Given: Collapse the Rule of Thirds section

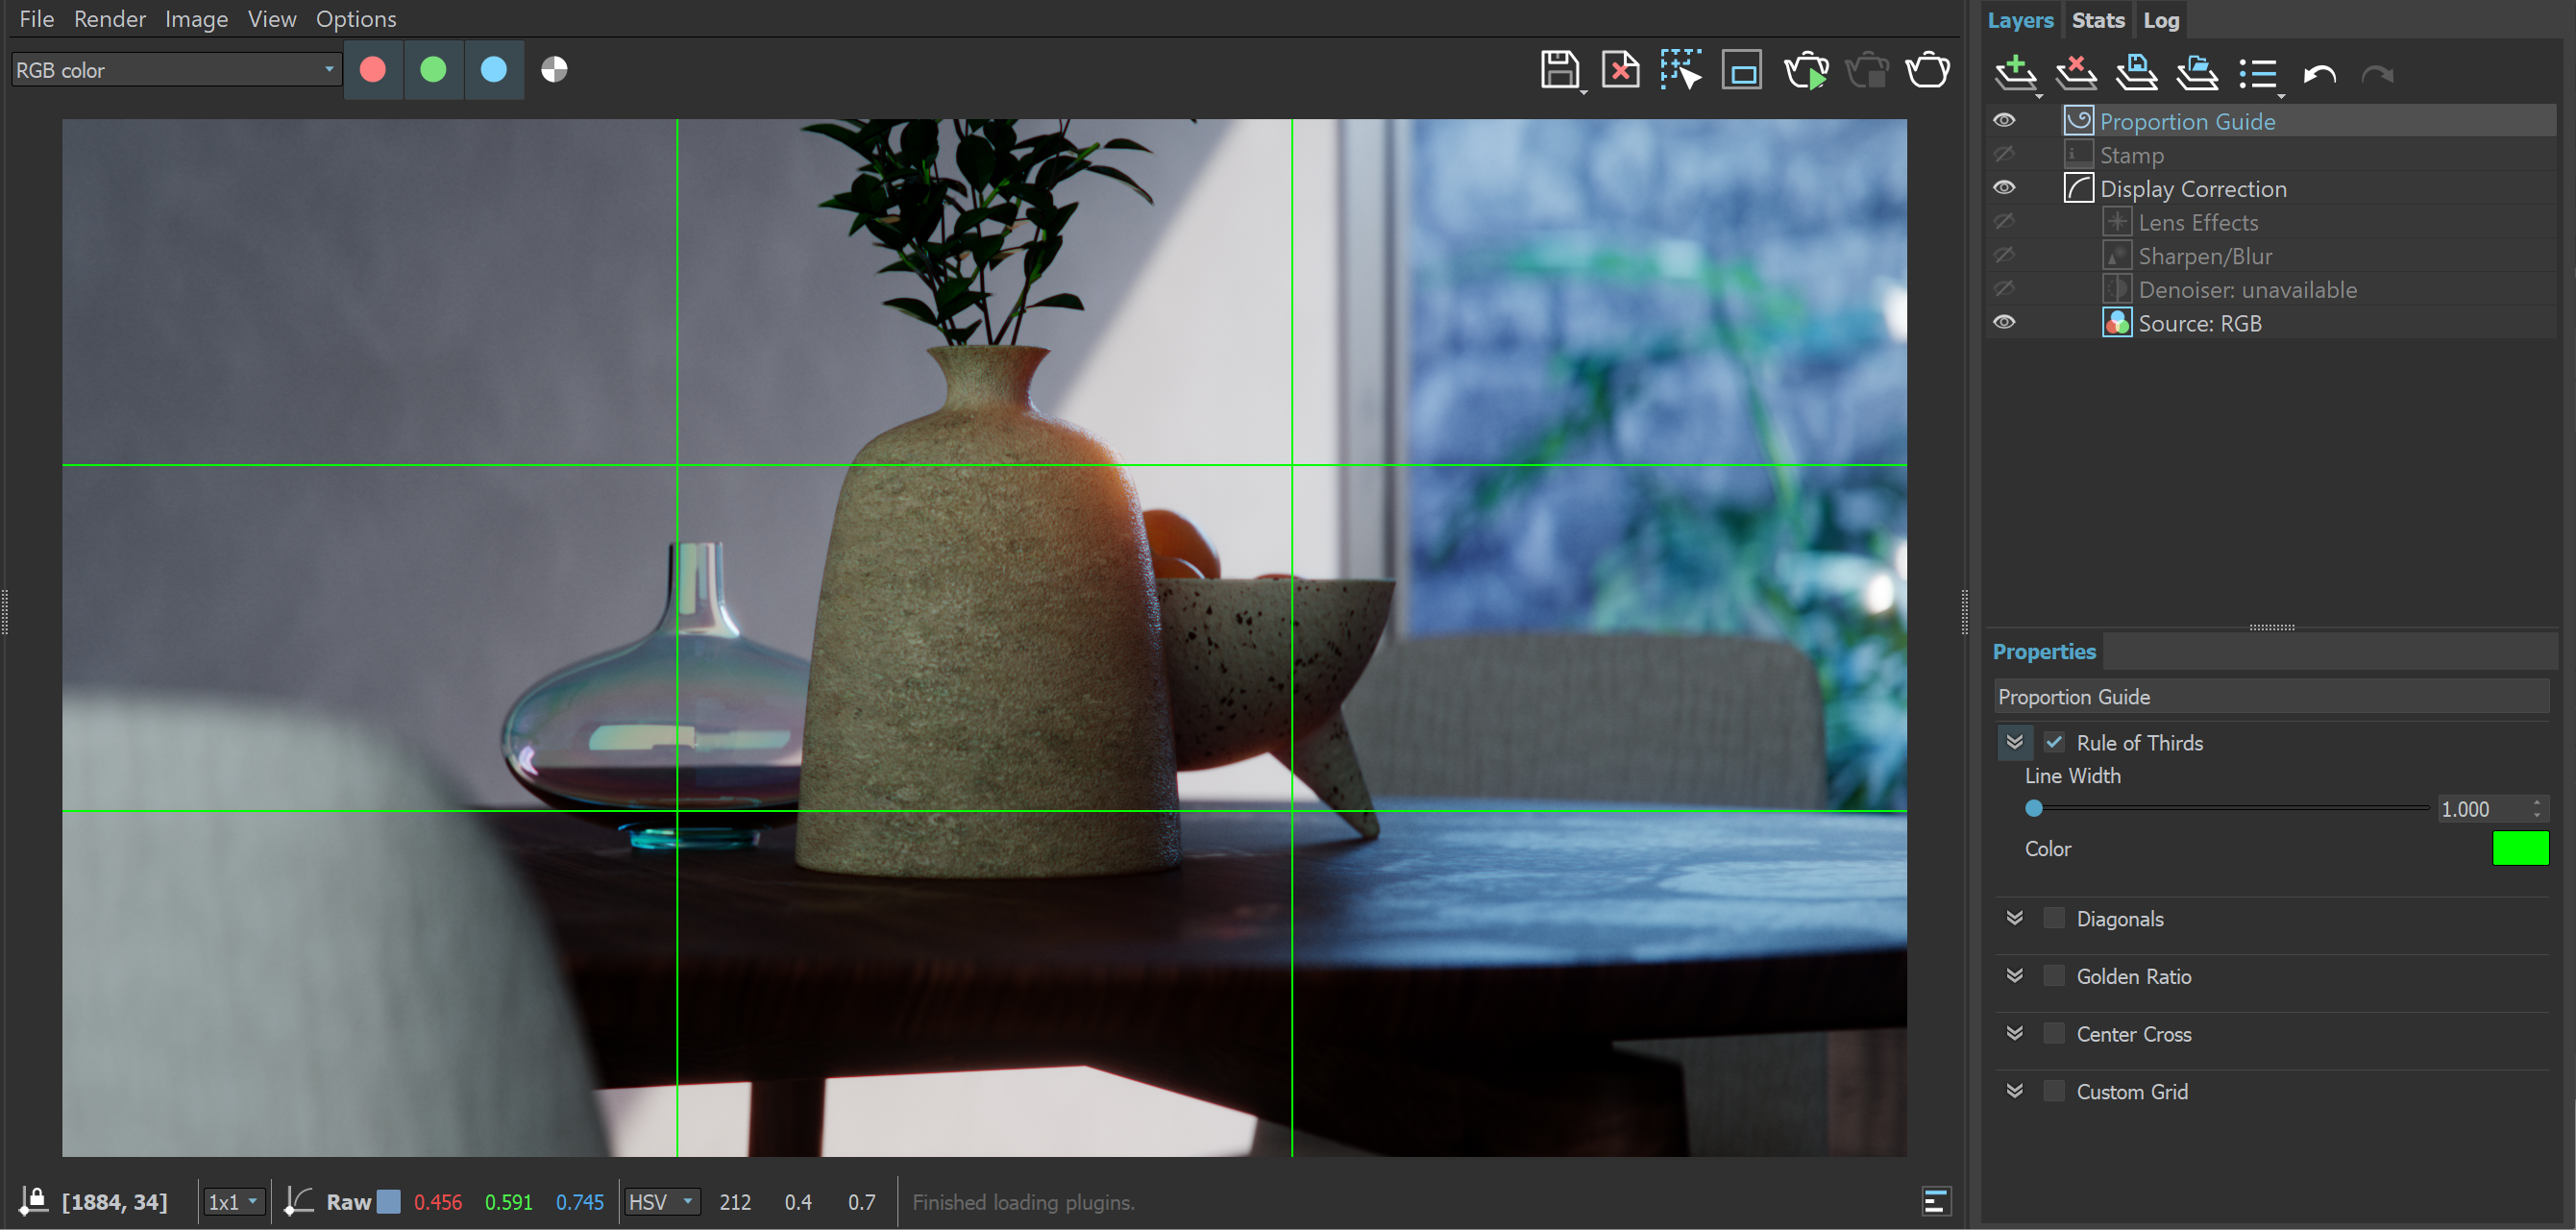Looking at the screenshot, I should point(2015,742).
